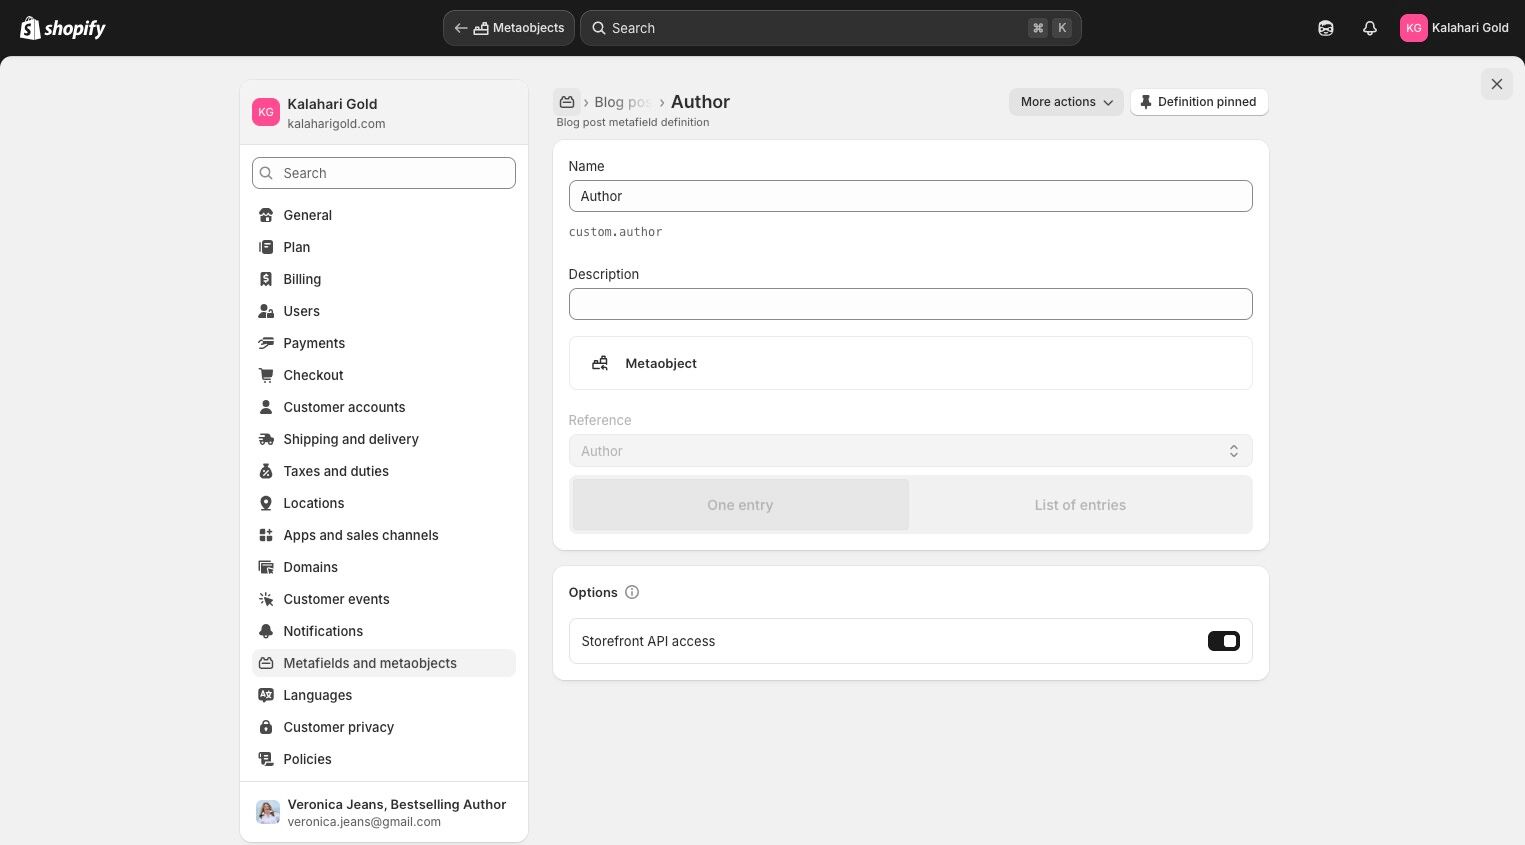Go to Shipping and delivery settings
The image size is (1525, 845).
351,439
